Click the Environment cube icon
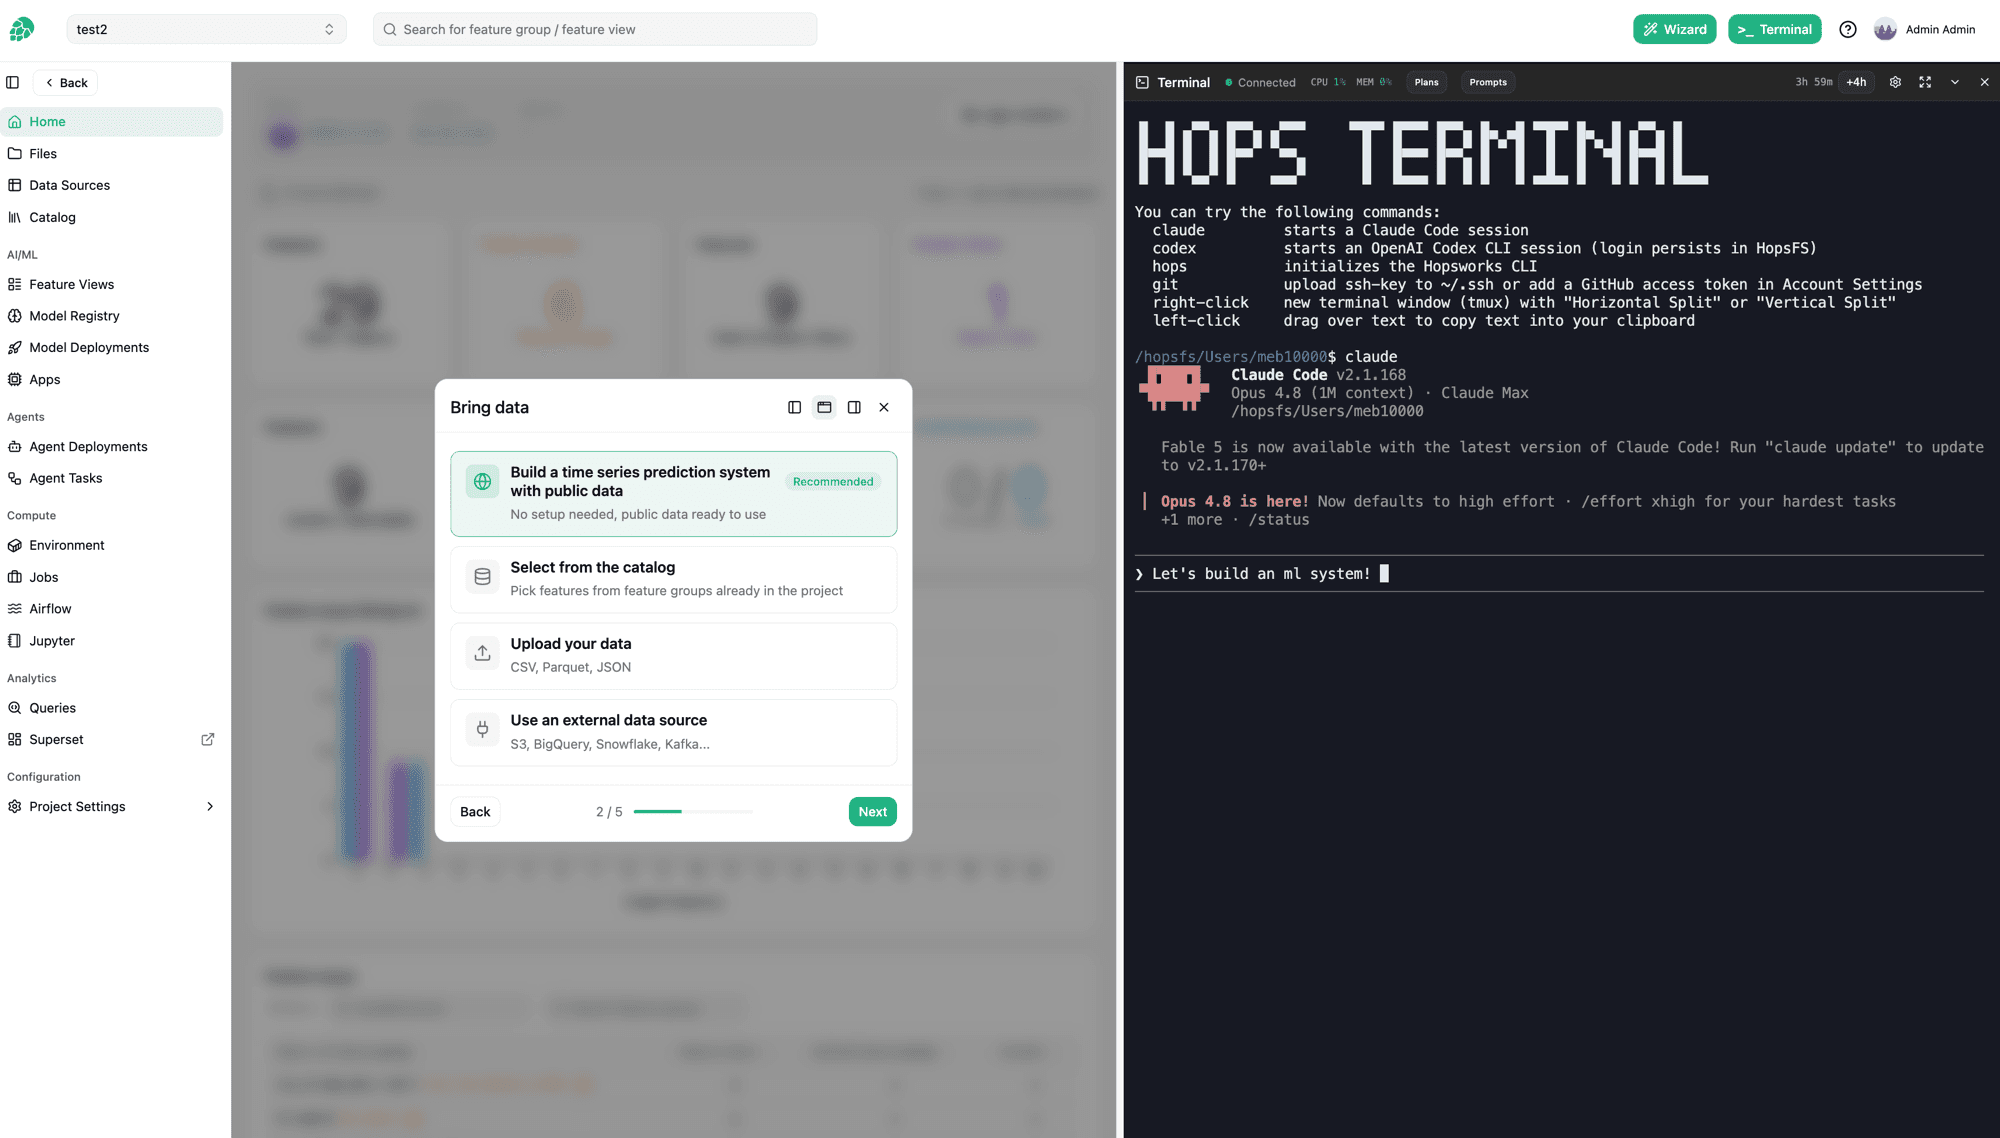This screenshot has width=2000, height=1138. pyautogui.click(x=15, y=545)
